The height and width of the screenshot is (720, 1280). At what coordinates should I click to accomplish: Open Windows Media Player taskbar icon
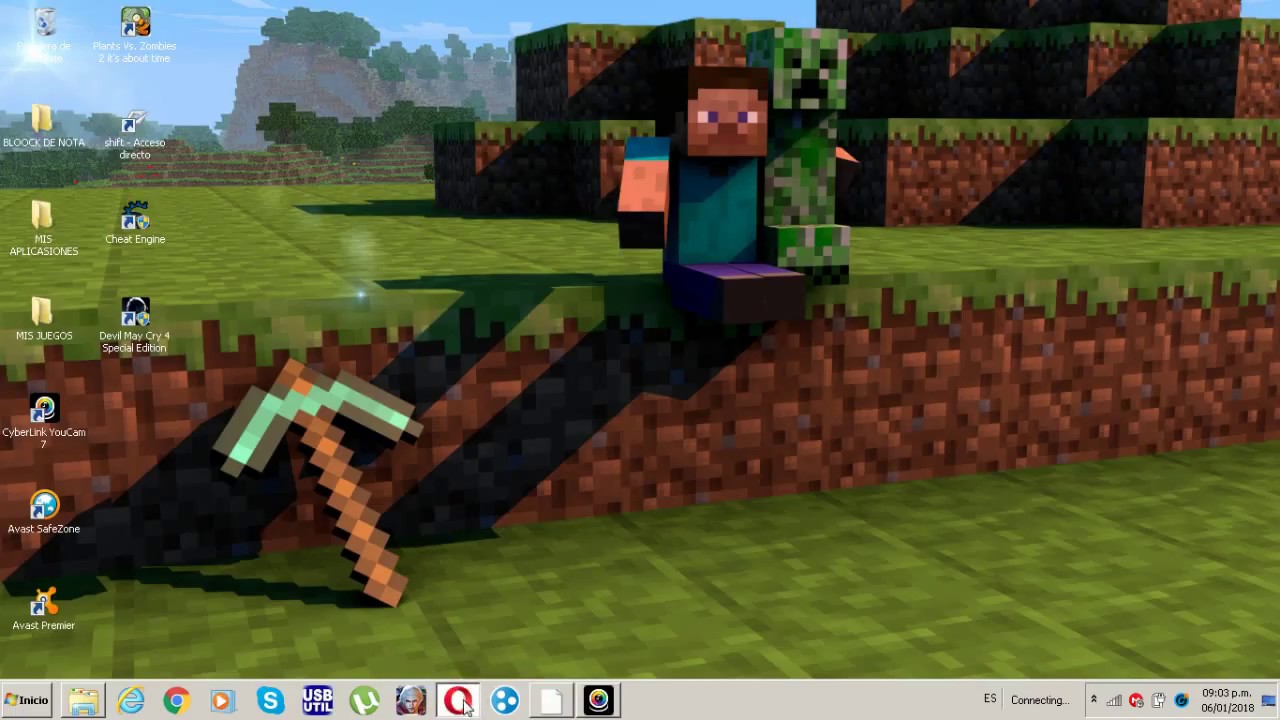click(x=222, y=701)
